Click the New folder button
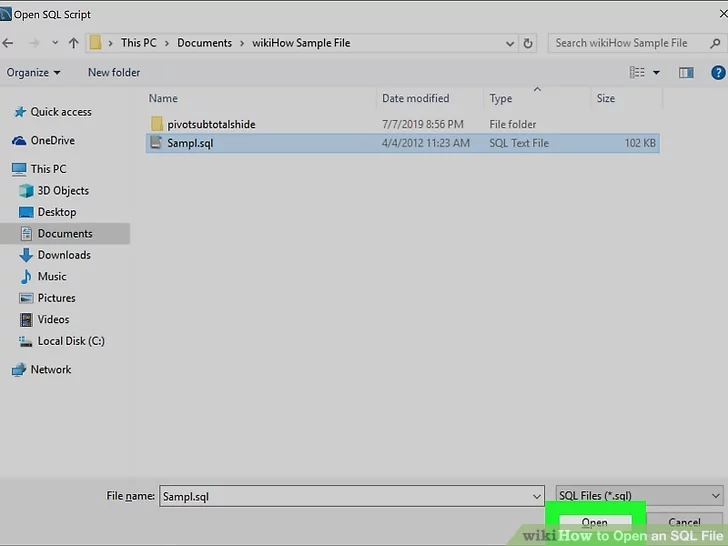The width and height of the screenshot is (728, 546). click(114, 72)
